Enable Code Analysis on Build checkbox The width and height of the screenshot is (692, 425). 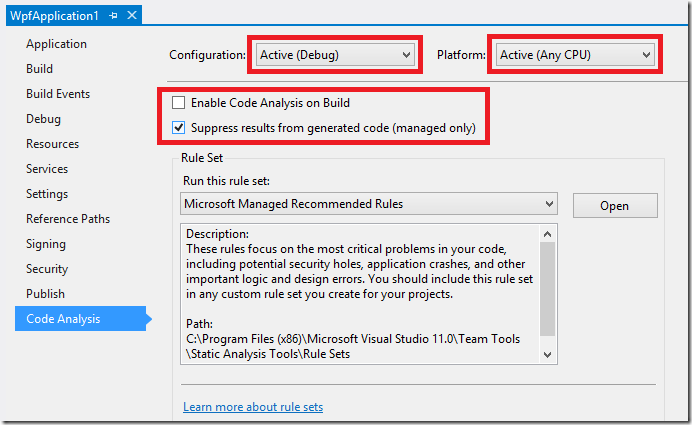click(178, 103)
